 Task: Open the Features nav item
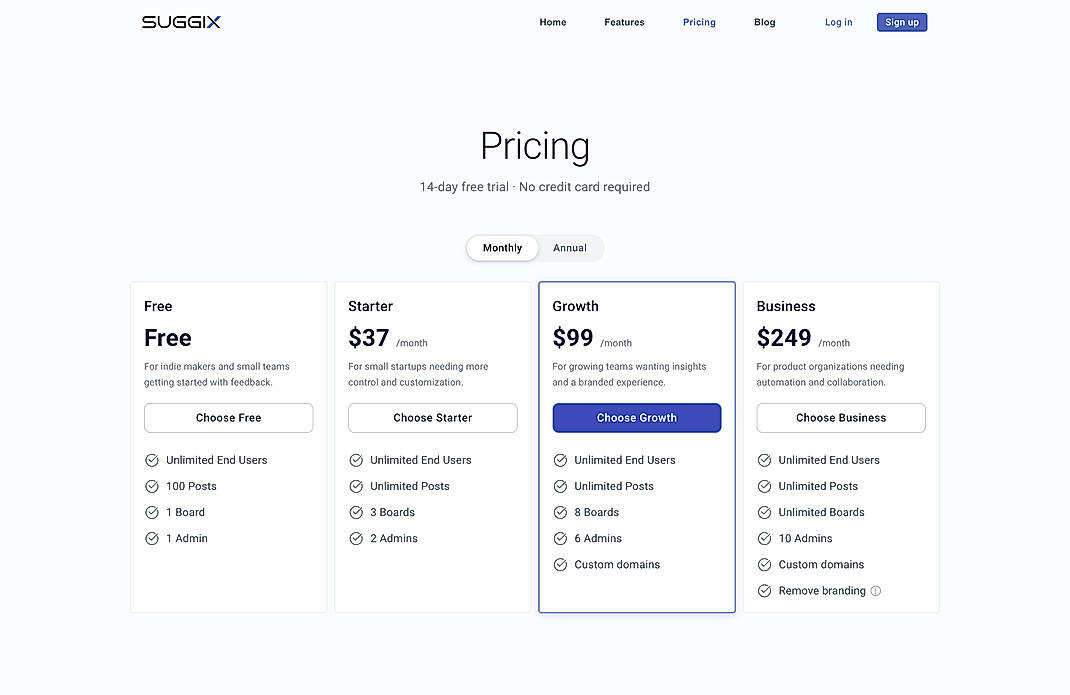624,22
